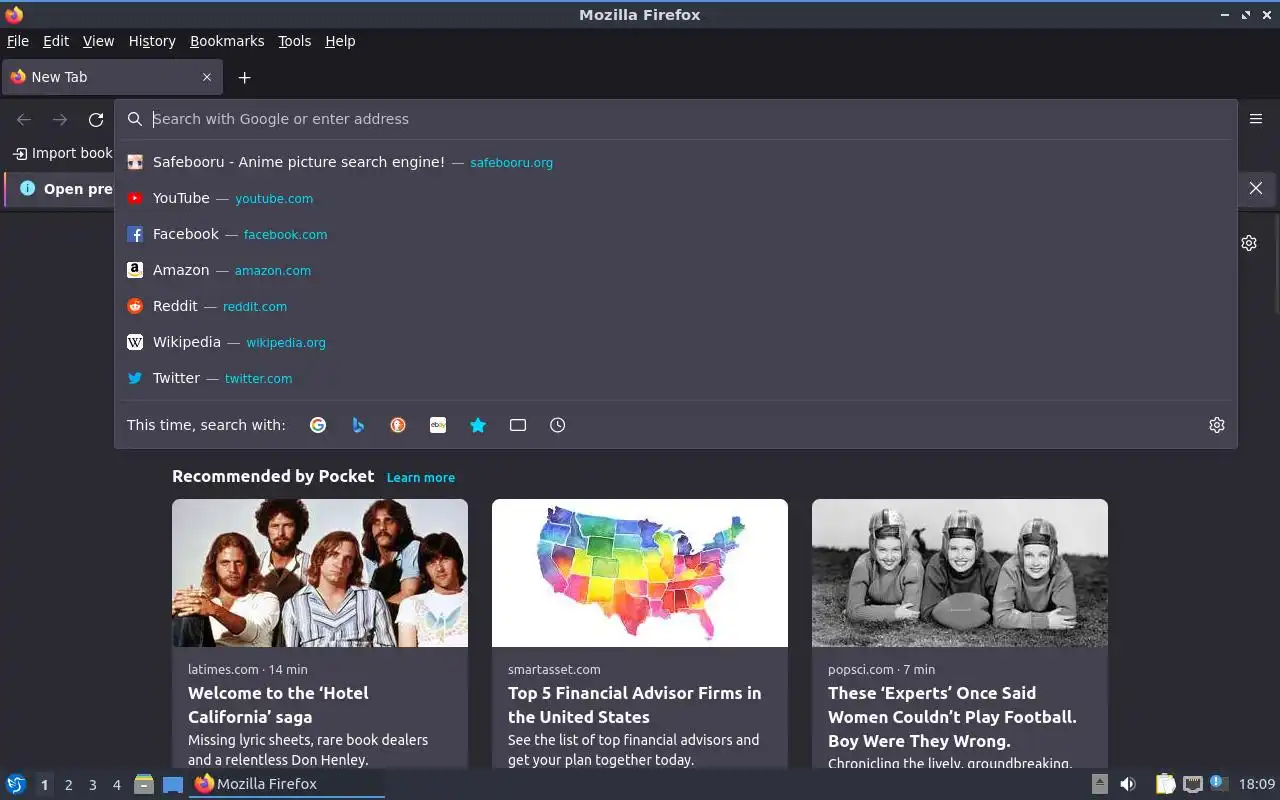
Task: Search with eBay one-off icon
Action: [438, 425]
